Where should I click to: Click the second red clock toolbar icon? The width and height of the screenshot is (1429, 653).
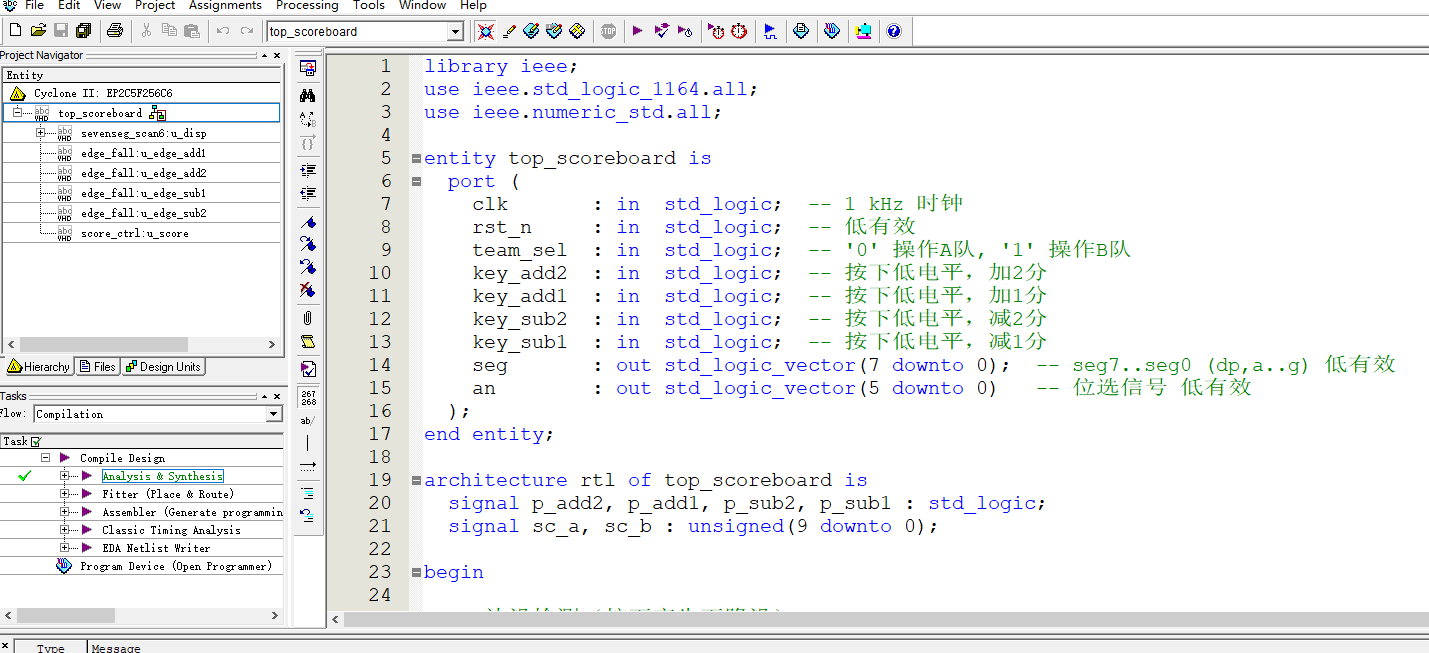[739, 31]
